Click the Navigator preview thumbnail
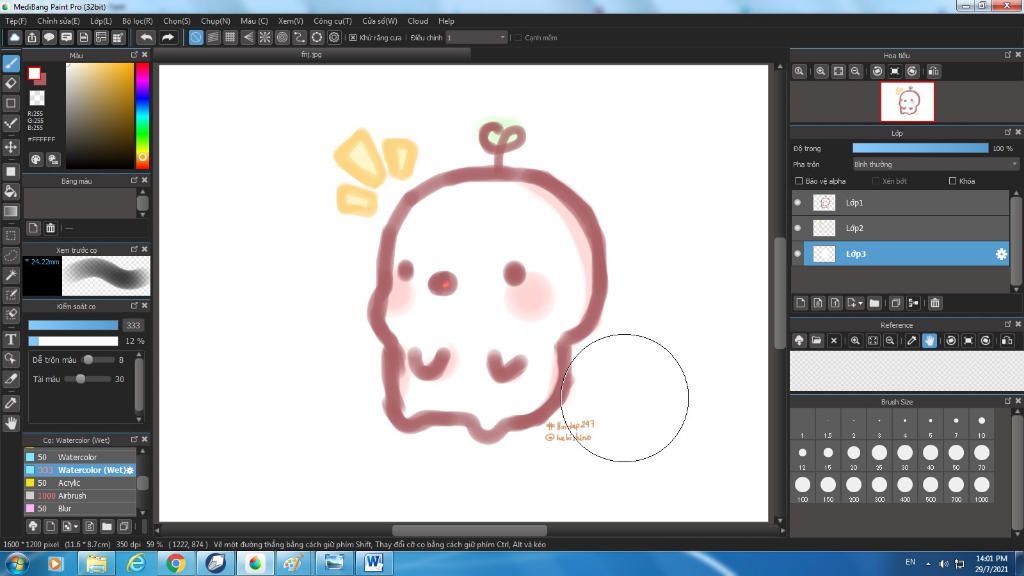 point(907,102)
